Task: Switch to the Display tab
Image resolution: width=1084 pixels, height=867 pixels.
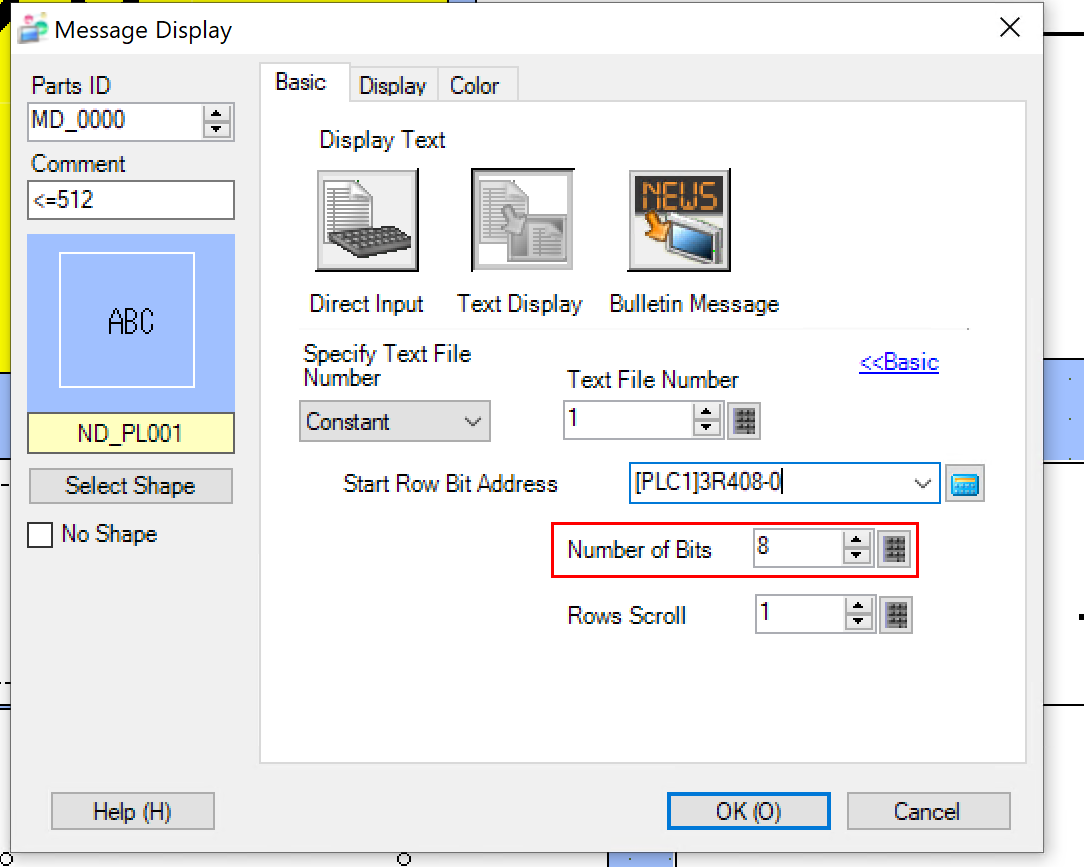Action: [x=392, y=86]
